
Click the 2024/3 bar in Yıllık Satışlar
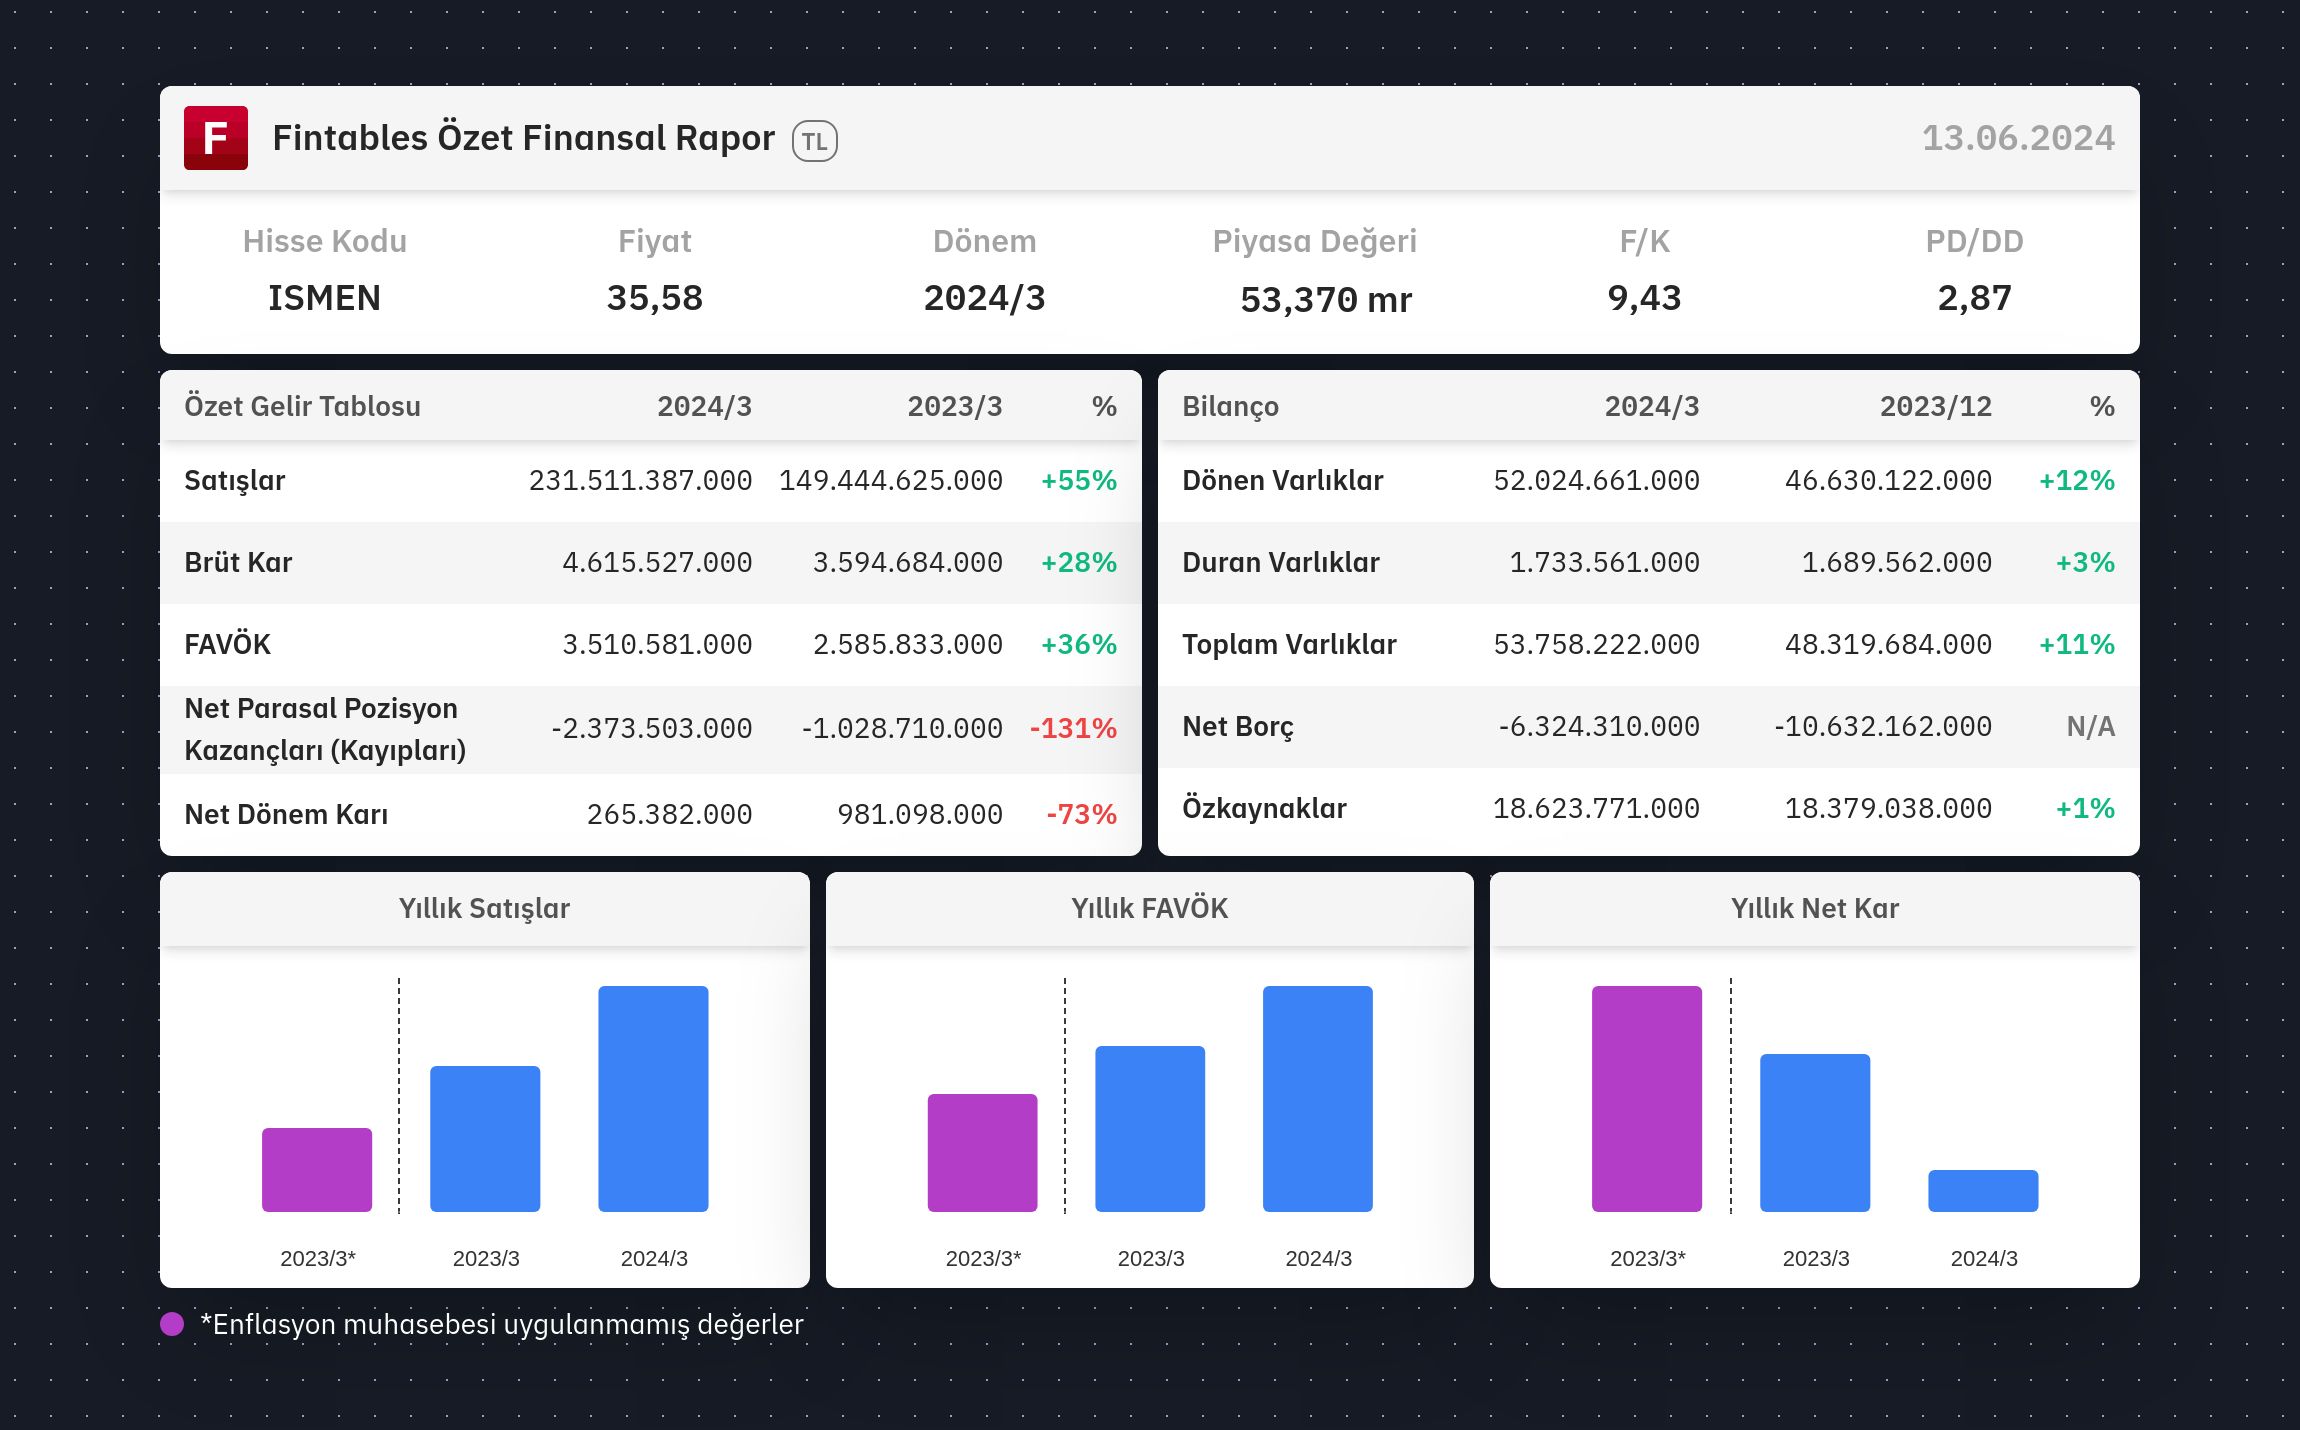pos(653,1099)
